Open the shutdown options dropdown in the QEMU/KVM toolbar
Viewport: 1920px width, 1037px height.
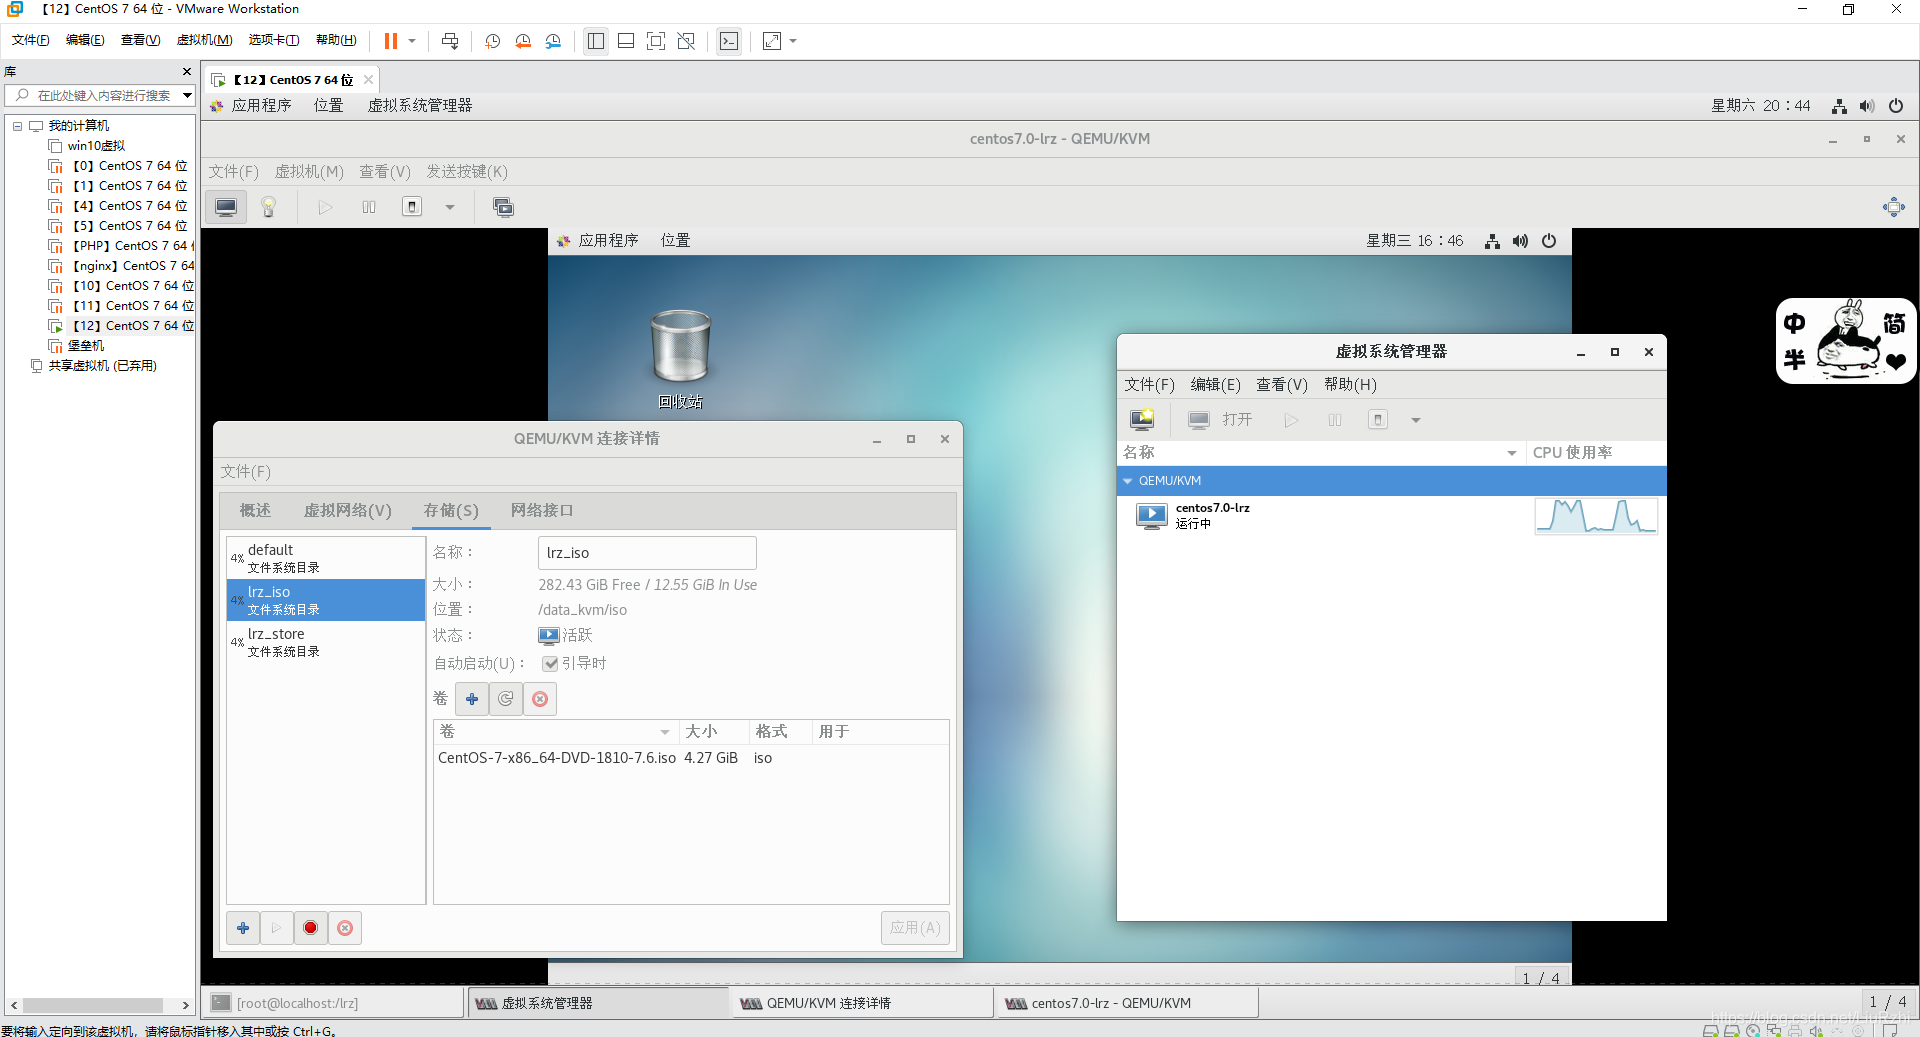(450, 208)
